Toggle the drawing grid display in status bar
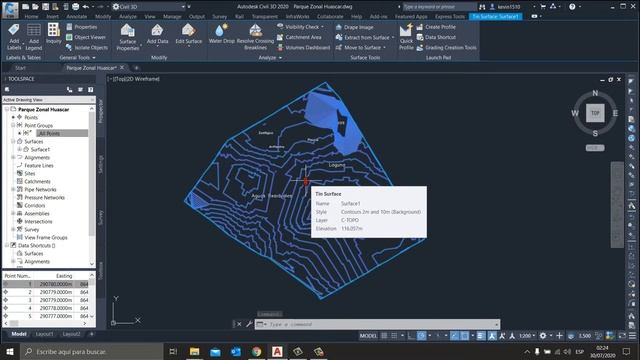Image resolution: width=640 pixels, height=360 pixels. (x=384, y=336)
